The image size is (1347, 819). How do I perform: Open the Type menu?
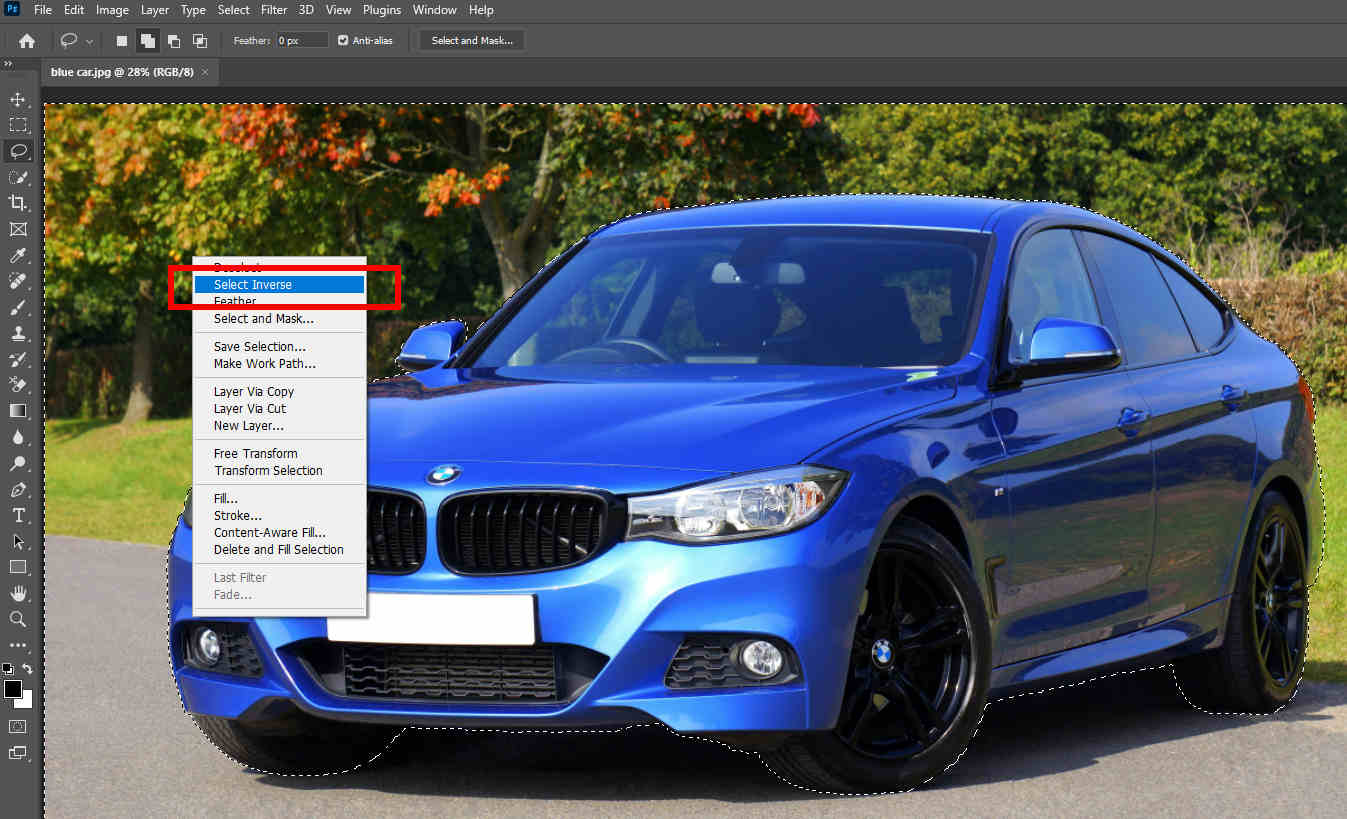pyautogui.click(x=193, y=10)
